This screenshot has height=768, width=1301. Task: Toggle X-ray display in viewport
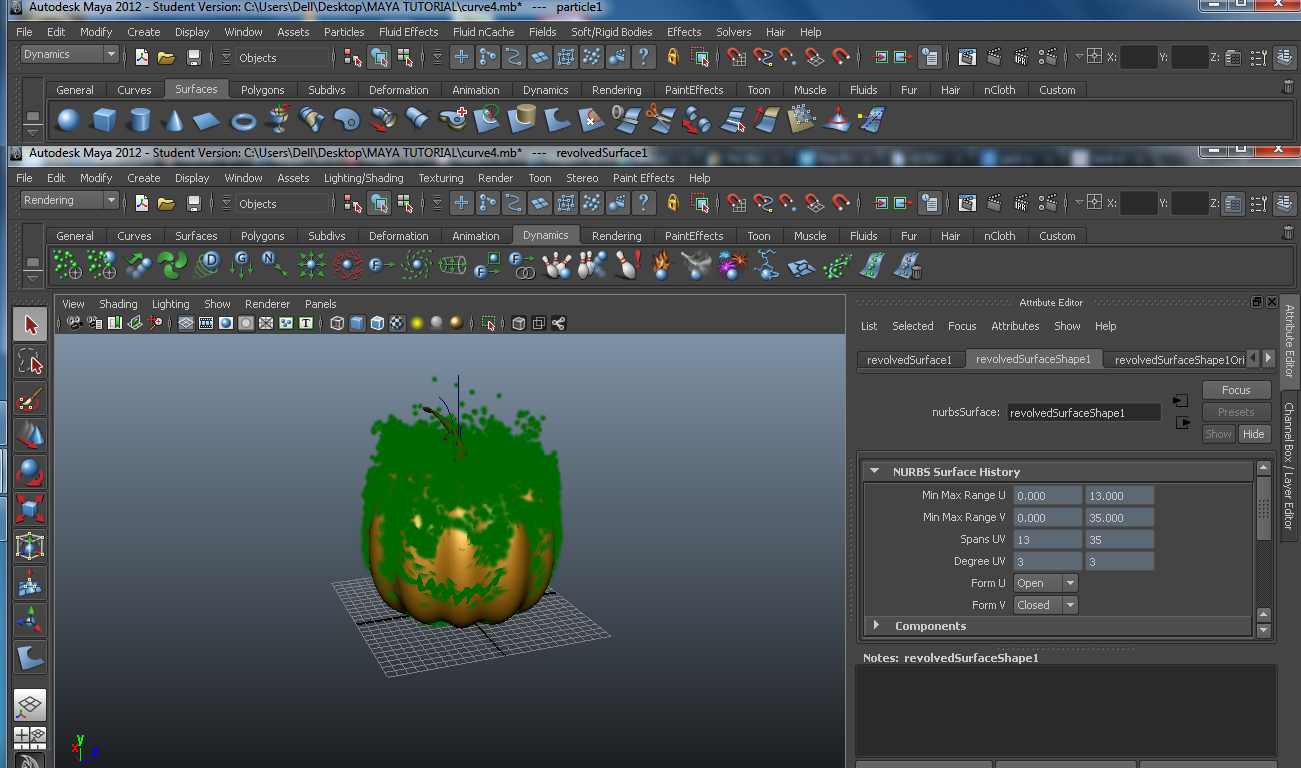click(x=519, y=323)
